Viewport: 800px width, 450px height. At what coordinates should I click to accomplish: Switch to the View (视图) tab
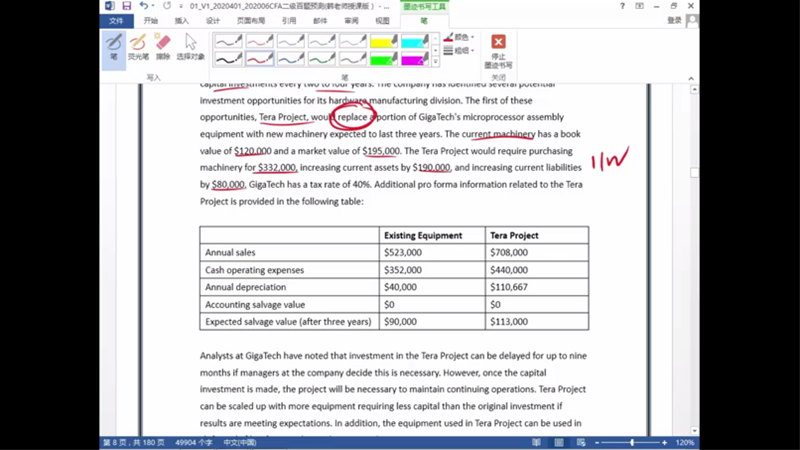(382, 21)
